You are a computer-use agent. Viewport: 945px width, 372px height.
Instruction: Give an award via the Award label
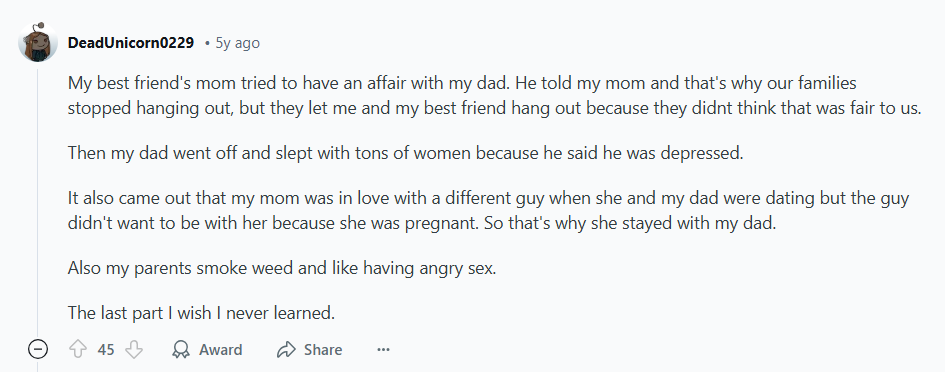(x=221, y=350)
